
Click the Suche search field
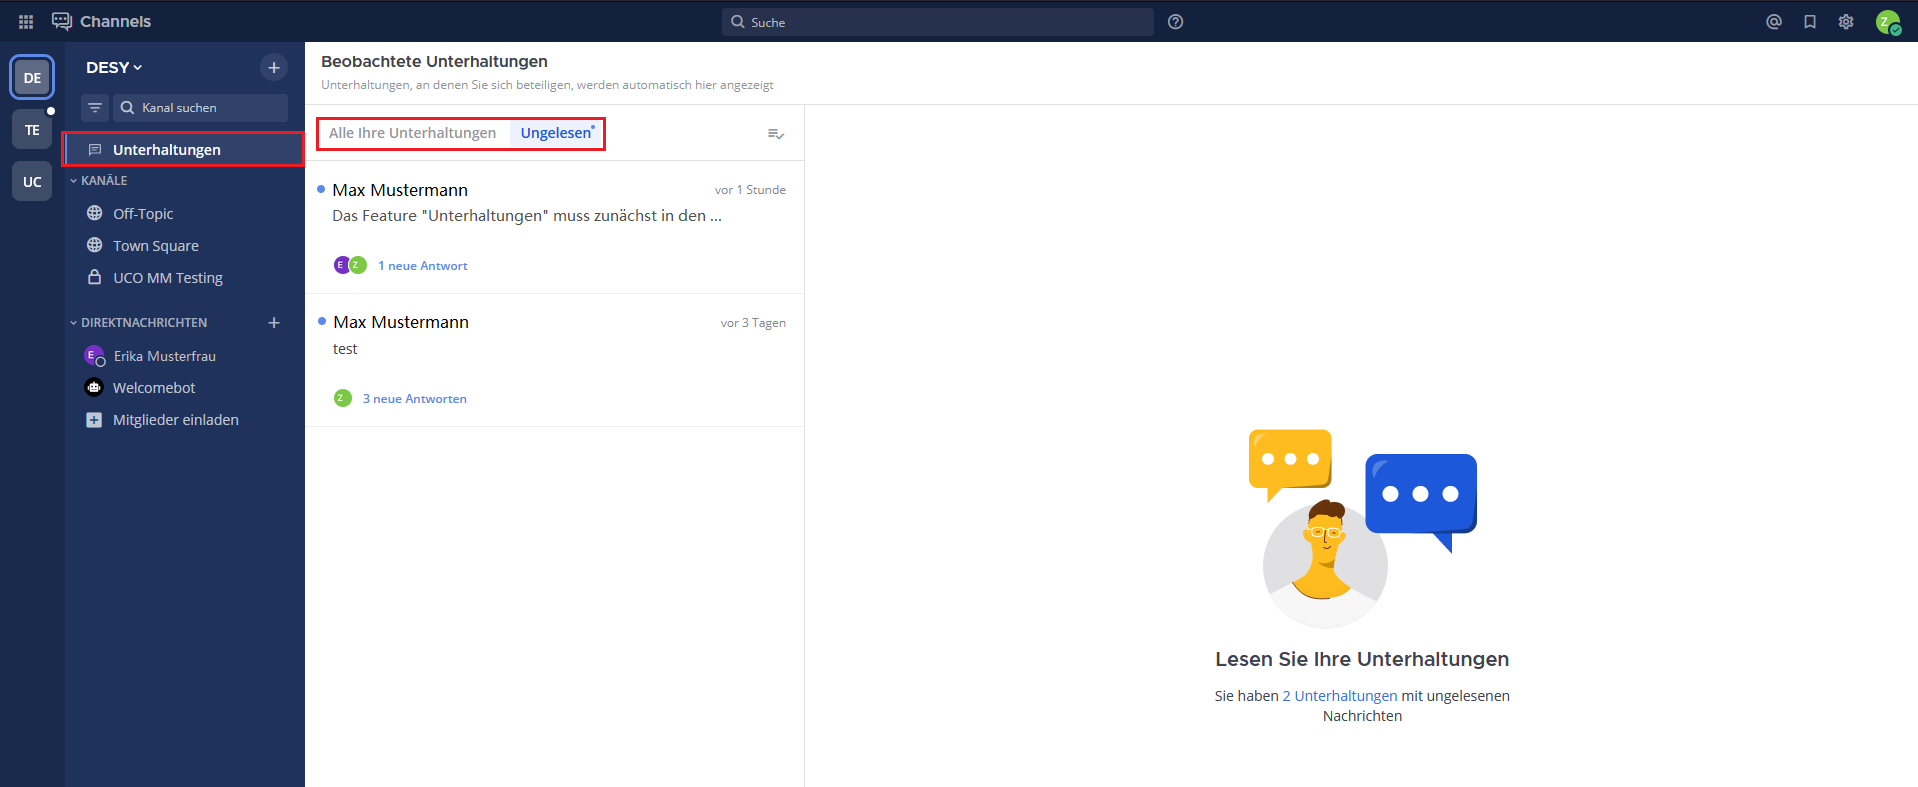pos(937,22)
